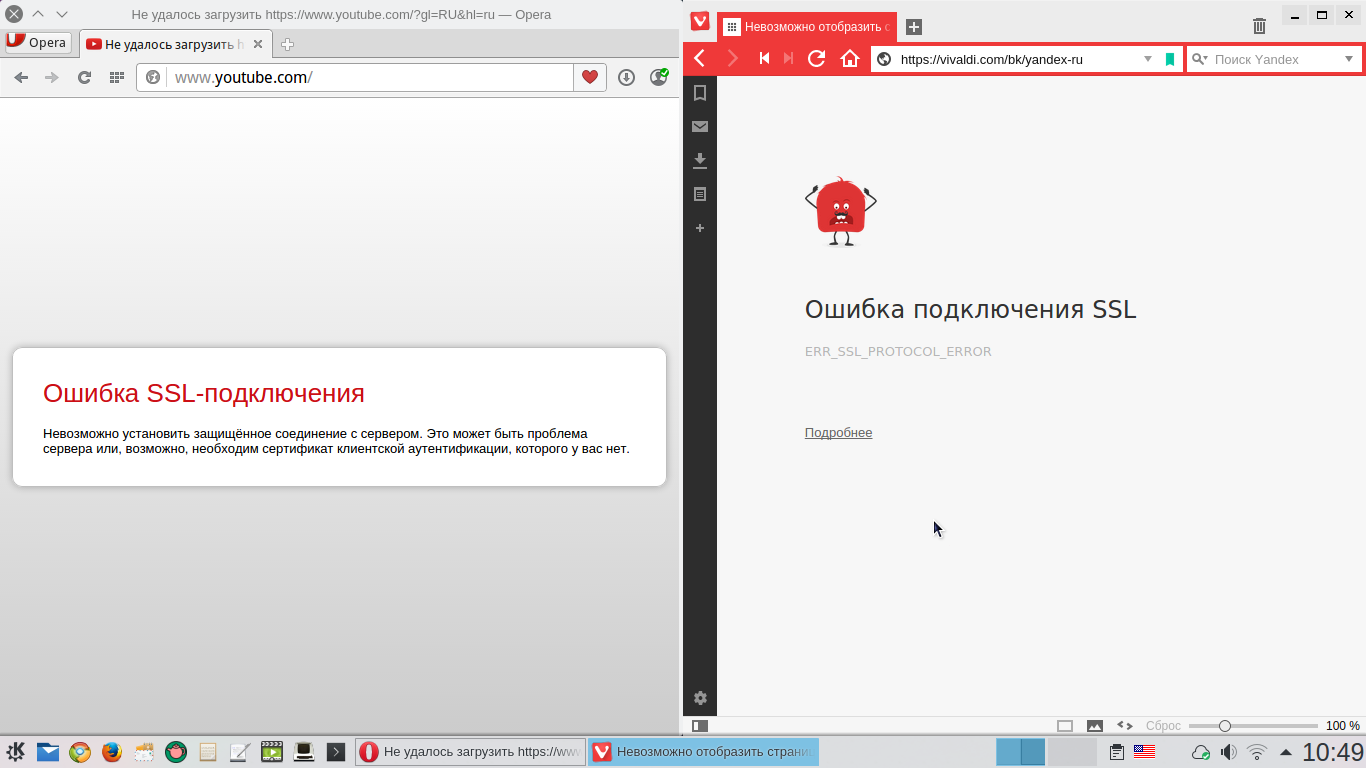Focus the Opera address bar with youtube.com
1366x768 pixels.
tap(370, 77)
